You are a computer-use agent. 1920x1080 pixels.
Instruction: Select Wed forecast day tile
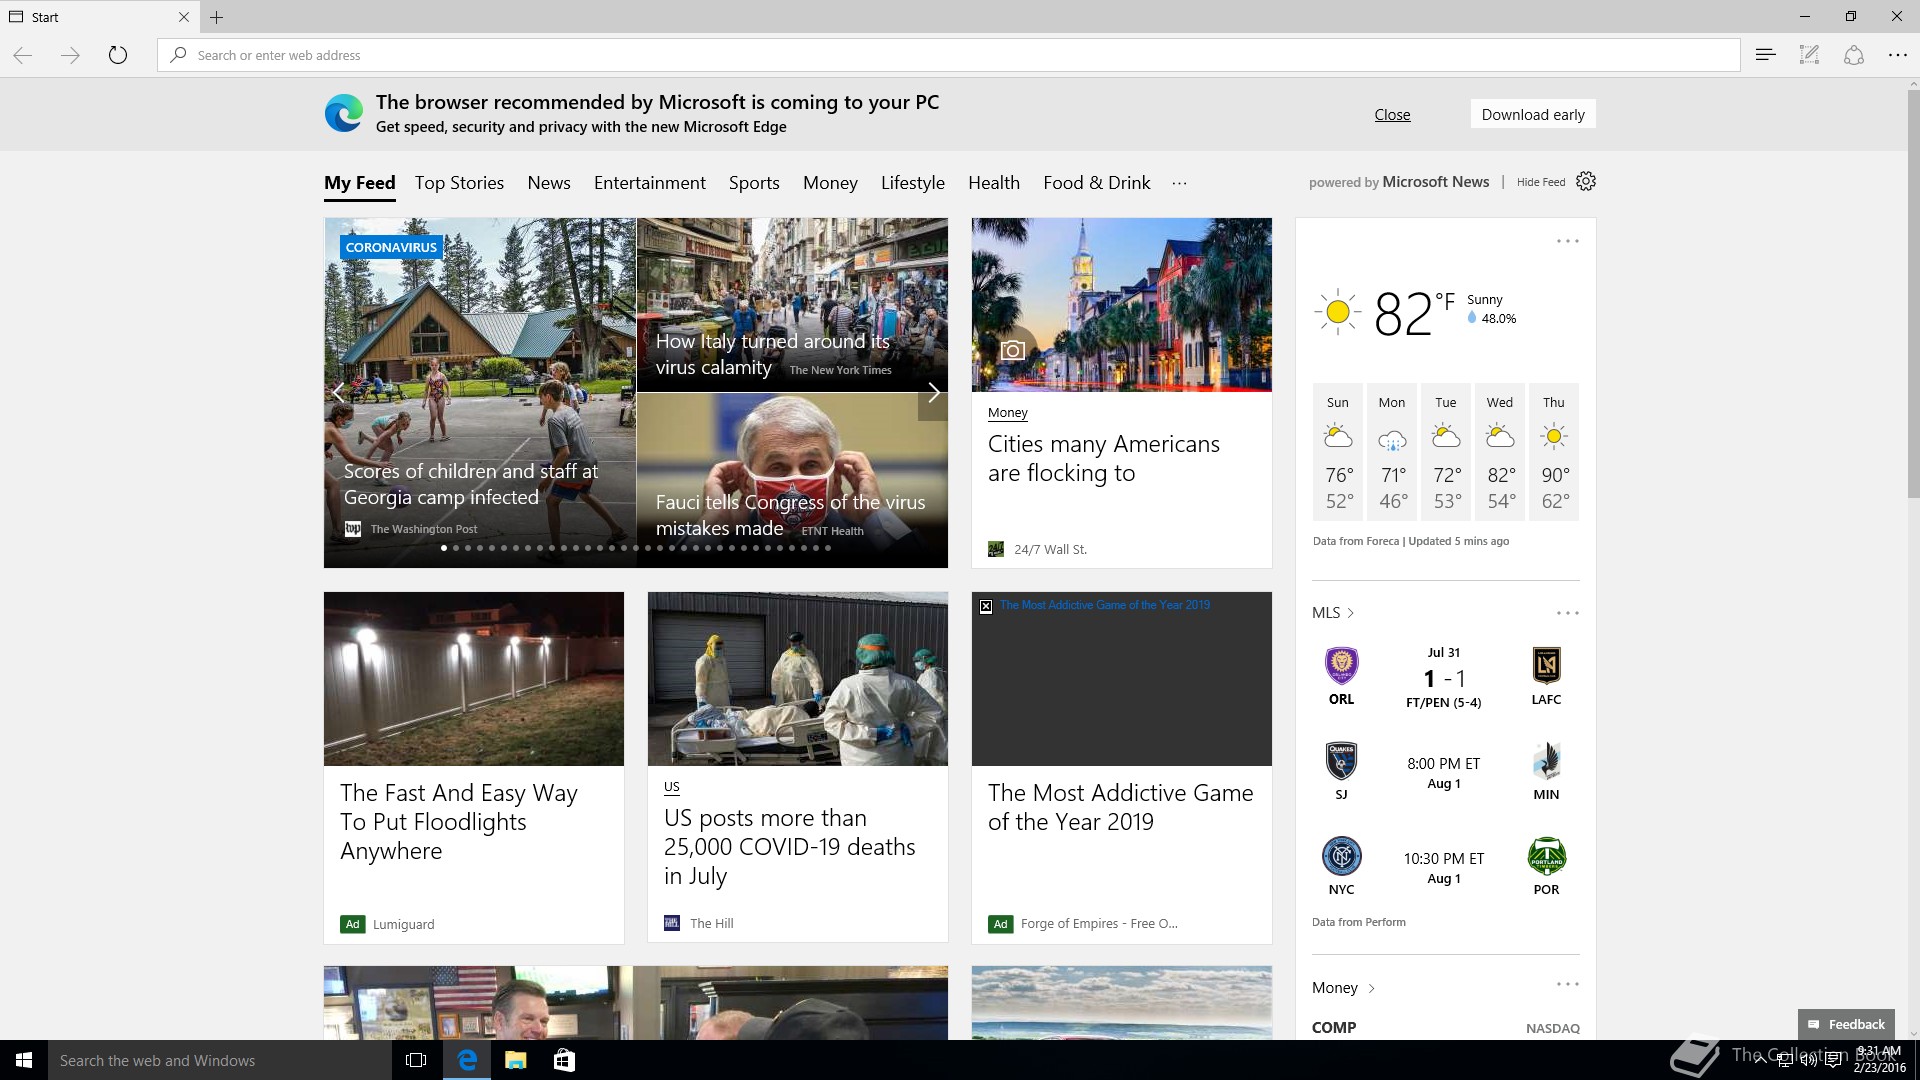point(1499,452)
